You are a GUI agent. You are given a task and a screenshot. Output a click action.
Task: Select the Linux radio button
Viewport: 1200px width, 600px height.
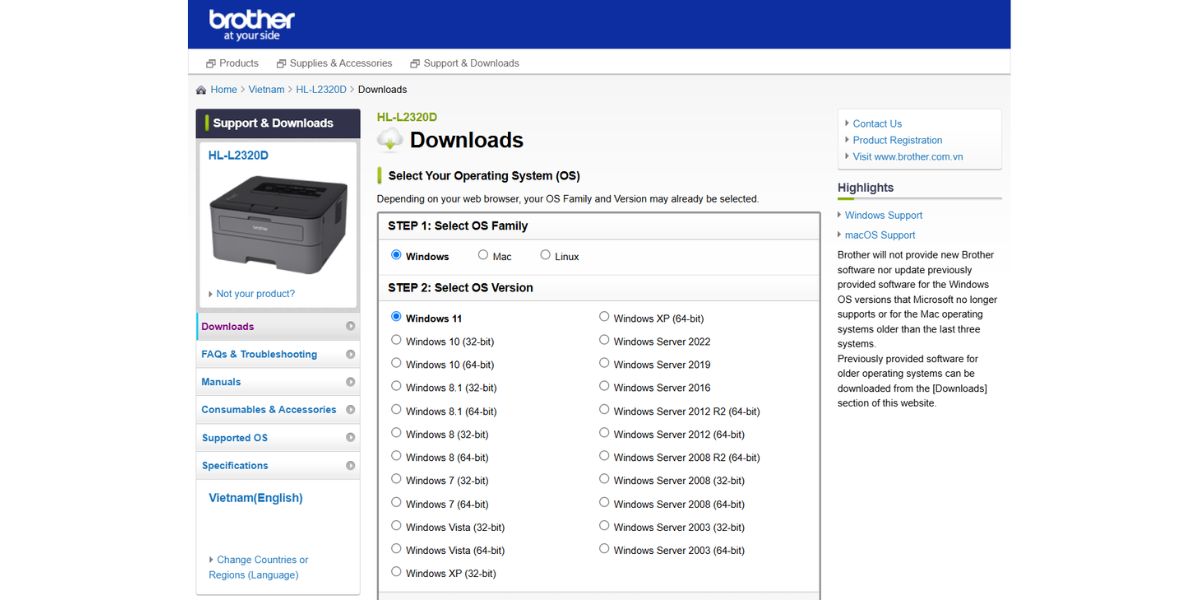pyautogui.click(x=545, y=255)
